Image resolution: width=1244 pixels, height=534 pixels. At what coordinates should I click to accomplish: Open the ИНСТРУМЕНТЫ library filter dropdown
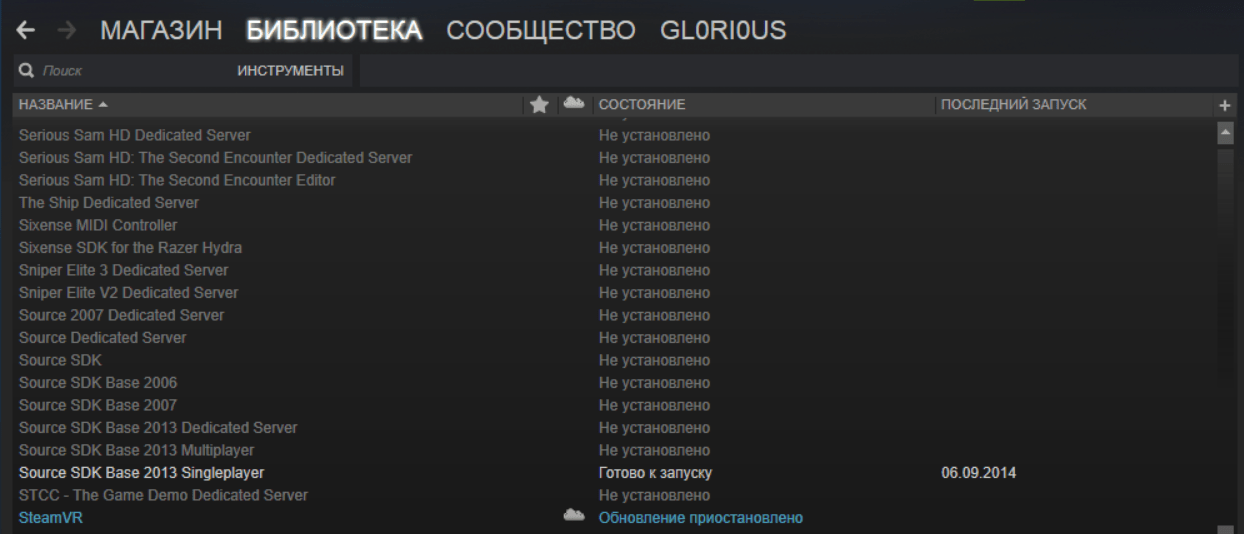click(x=290, y=71)
